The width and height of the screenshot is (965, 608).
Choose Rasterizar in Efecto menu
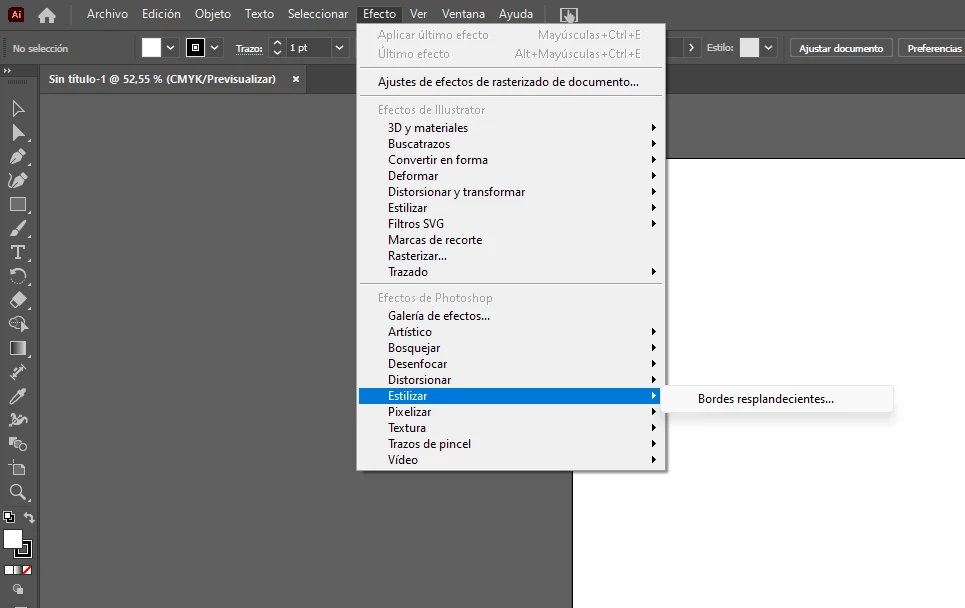point(512,255)
